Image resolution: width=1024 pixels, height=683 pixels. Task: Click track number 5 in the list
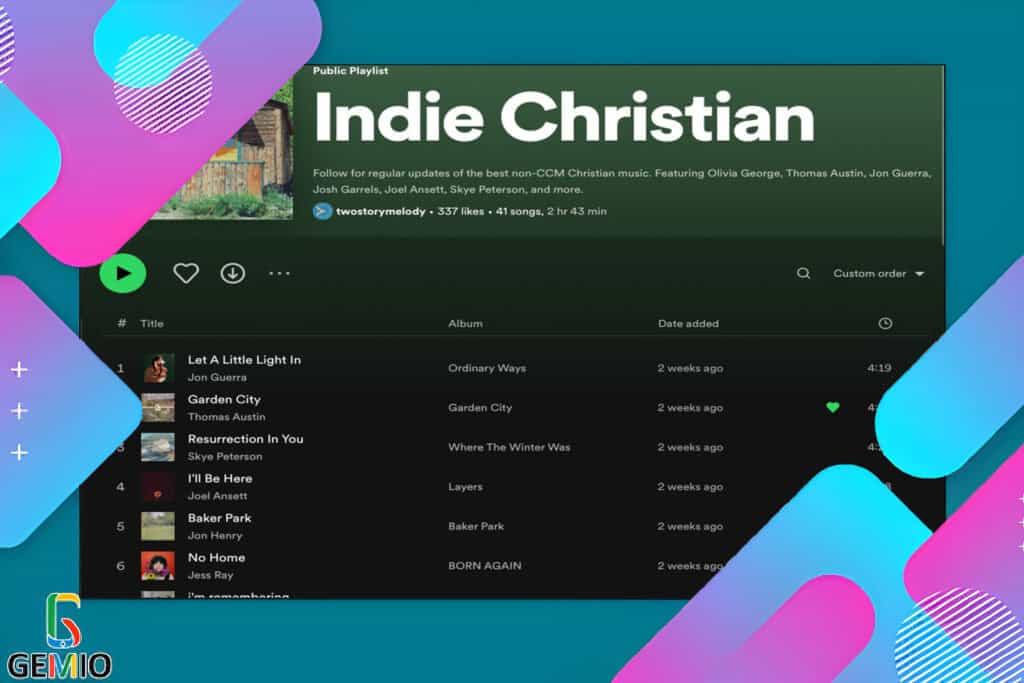click(120, 526)
